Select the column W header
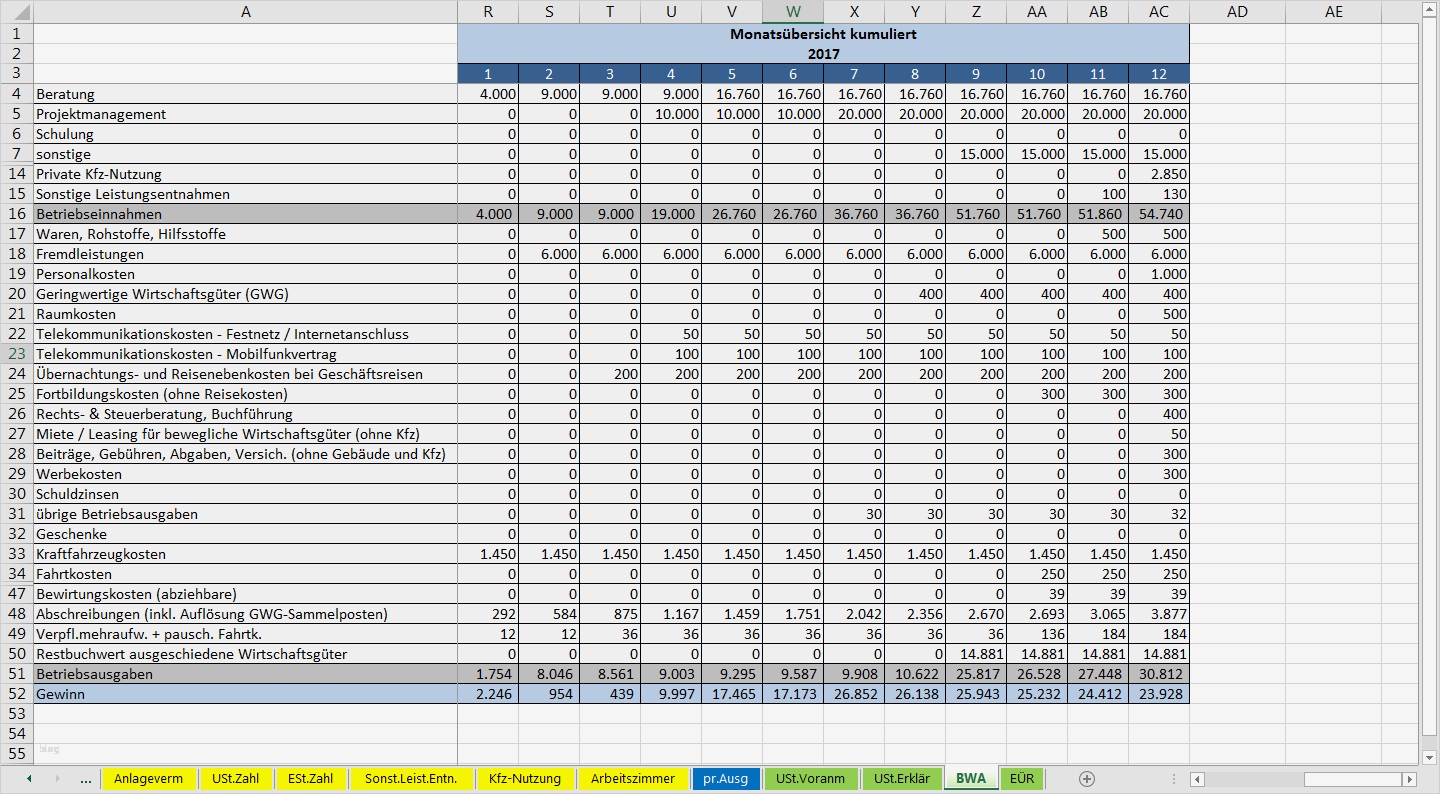This screenshot has height=794, width=1440. [x=792, y=11]
